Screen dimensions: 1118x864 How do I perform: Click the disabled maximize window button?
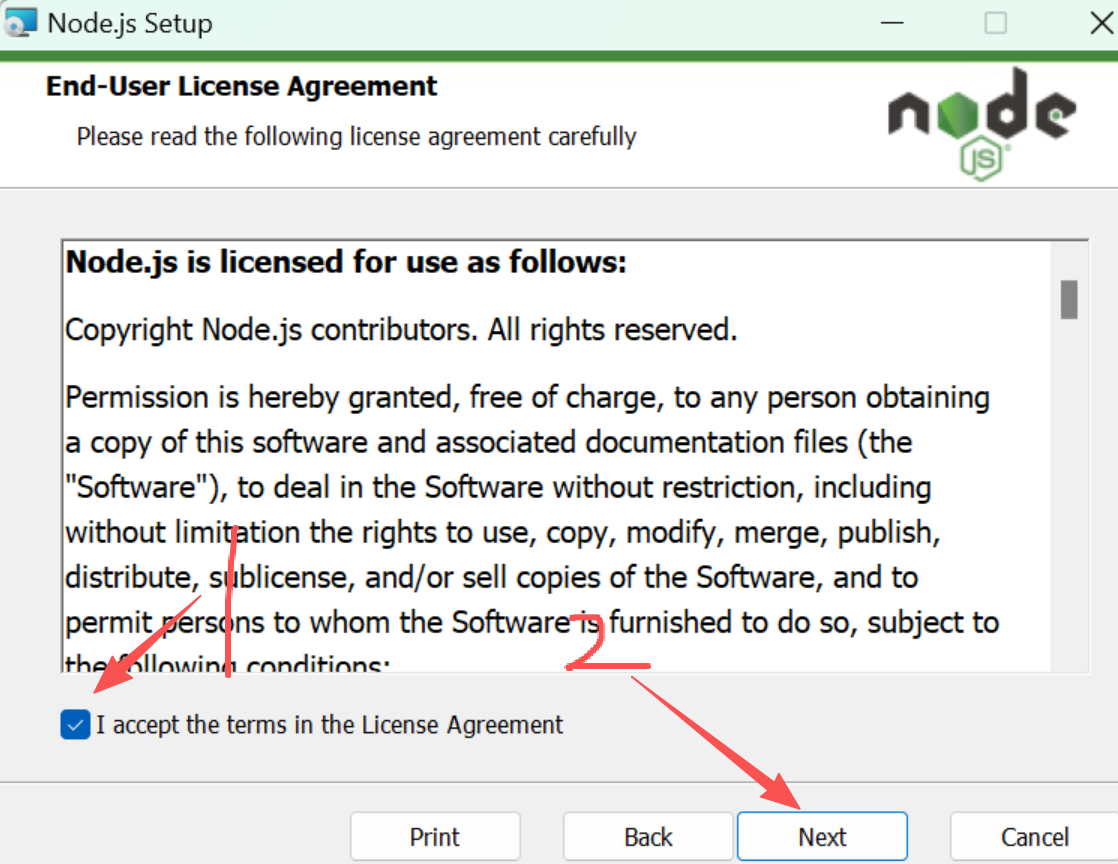995,23
